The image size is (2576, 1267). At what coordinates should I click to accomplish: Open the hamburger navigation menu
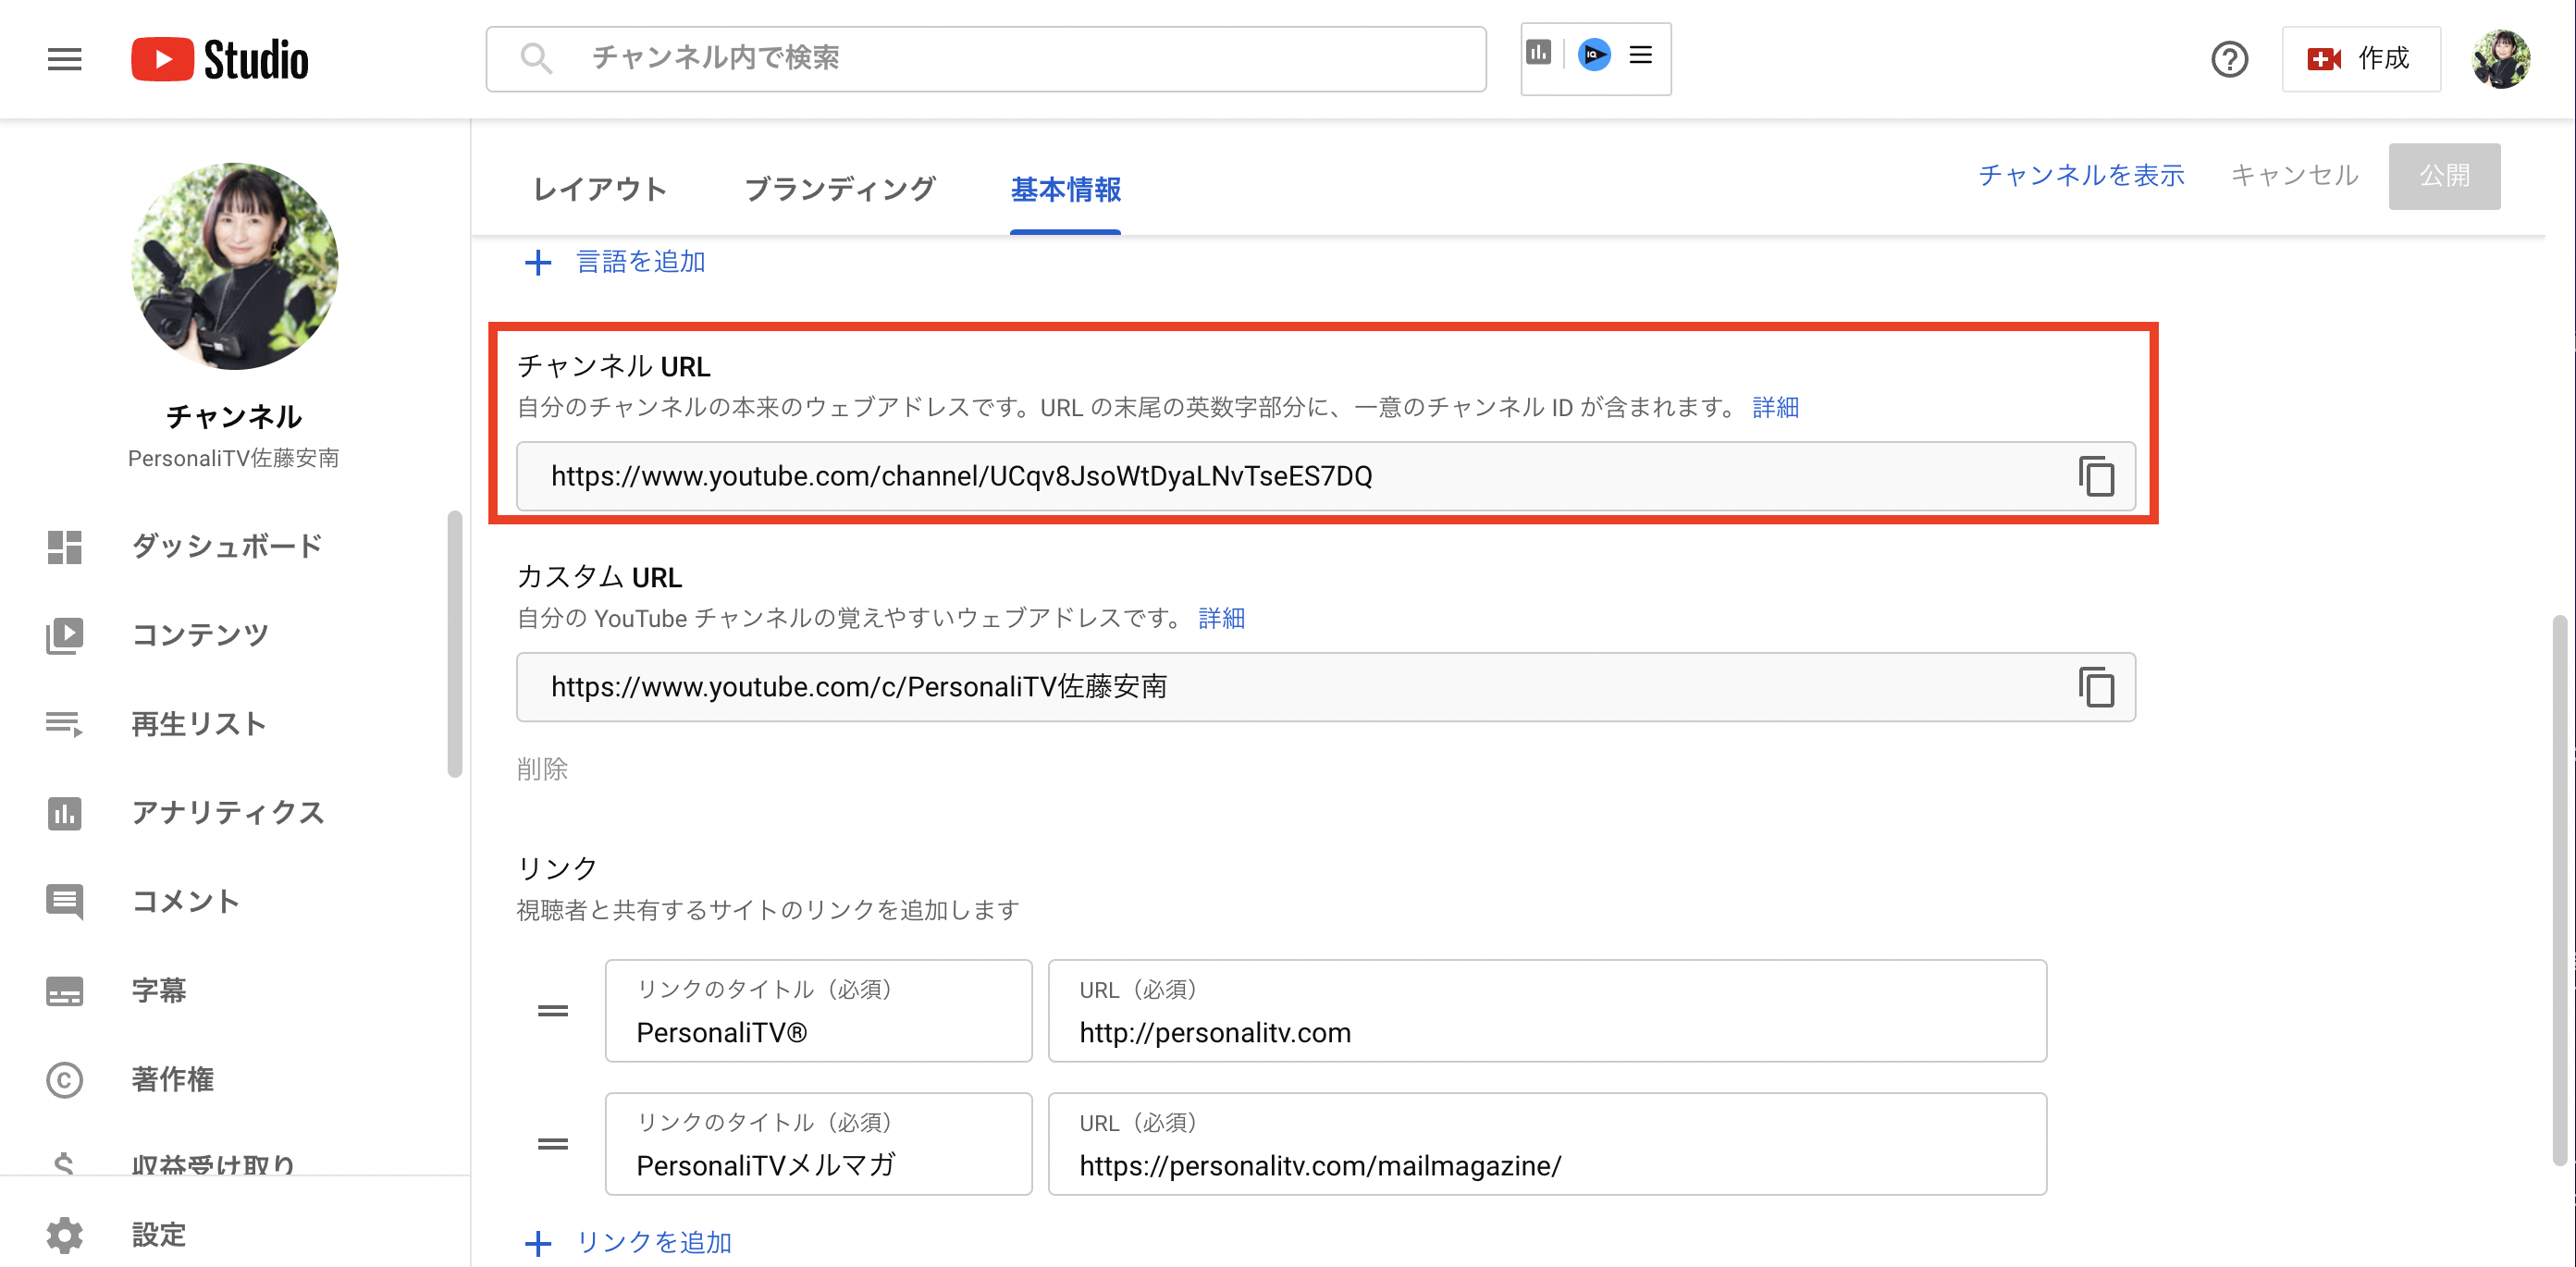64,59
